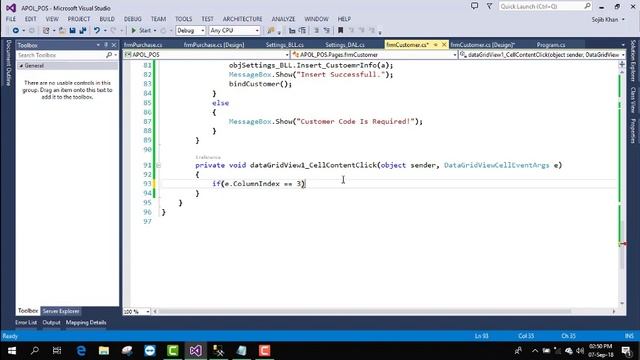Open the TEAM menu
The height and width of the screenshot is (360, 640).
(x=158, y=19)
